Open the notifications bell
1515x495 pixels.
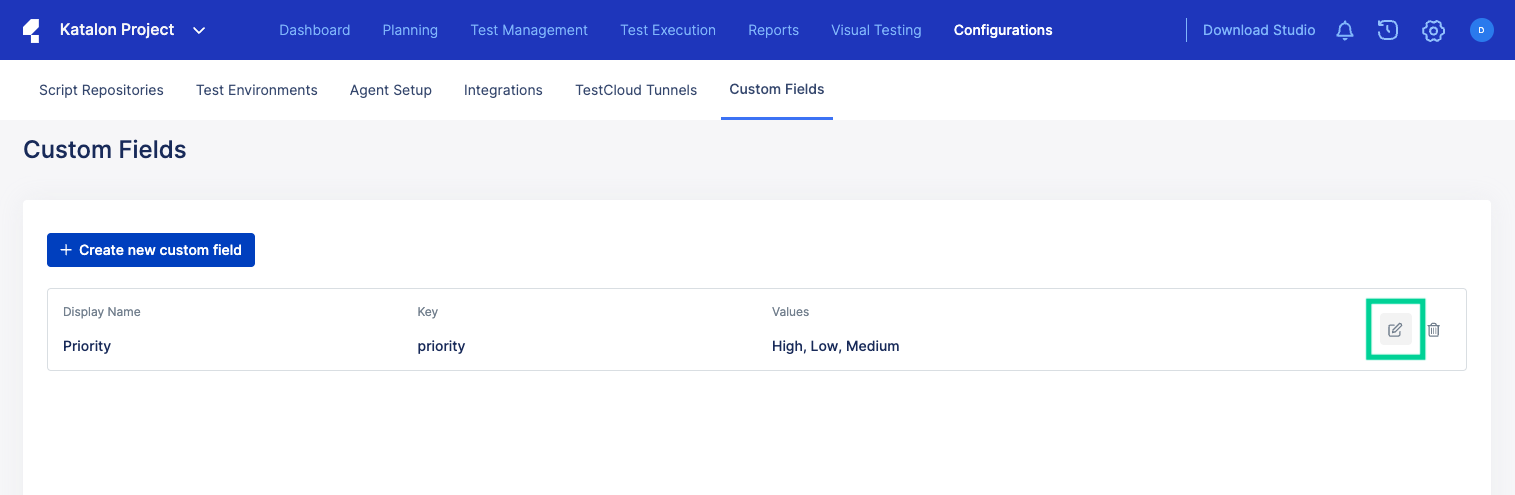[1345, 30]
